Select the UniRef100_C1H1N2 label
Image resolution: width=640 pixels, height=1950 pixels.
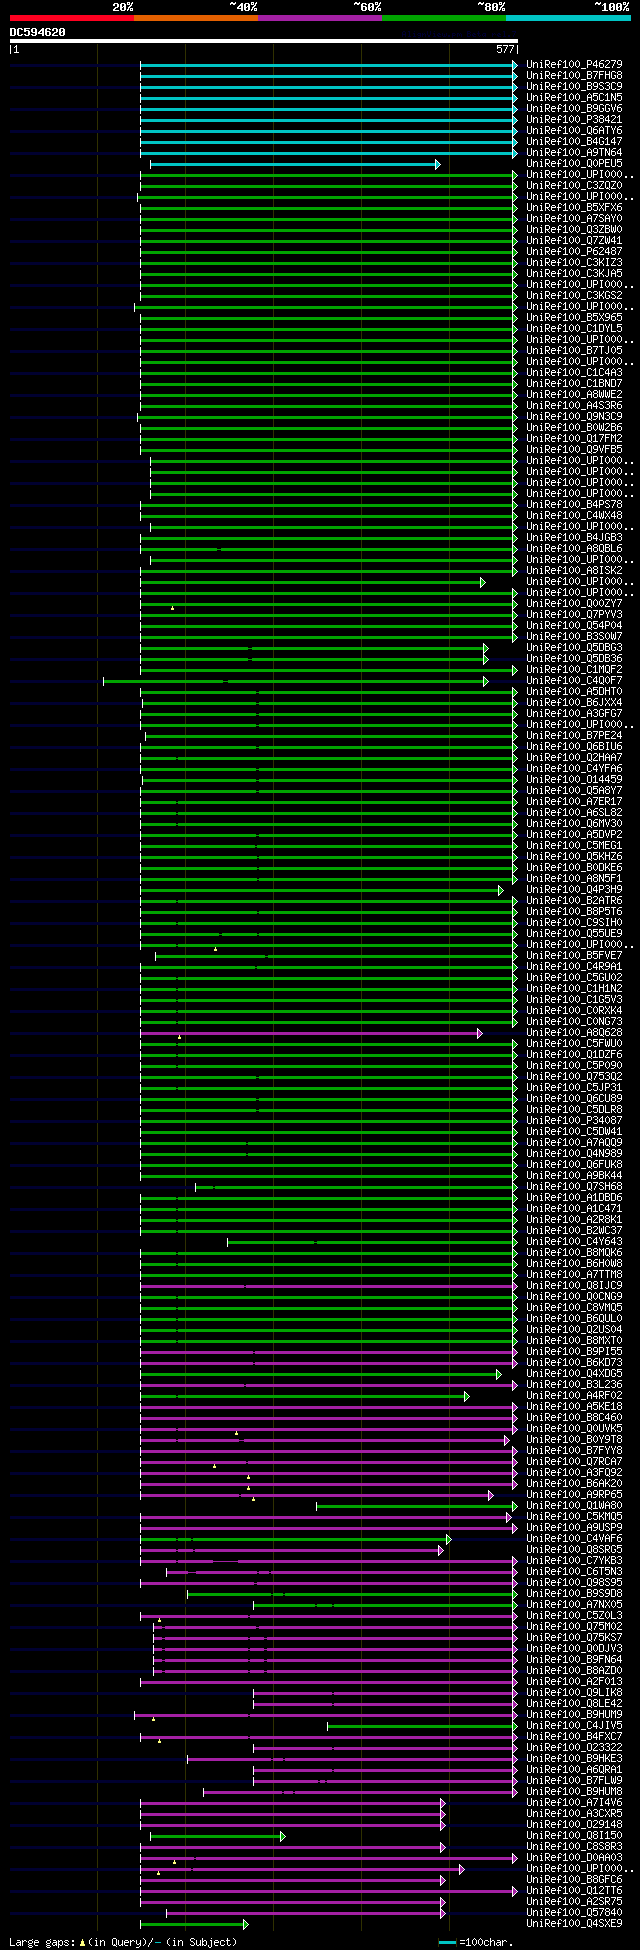point(574,988)
